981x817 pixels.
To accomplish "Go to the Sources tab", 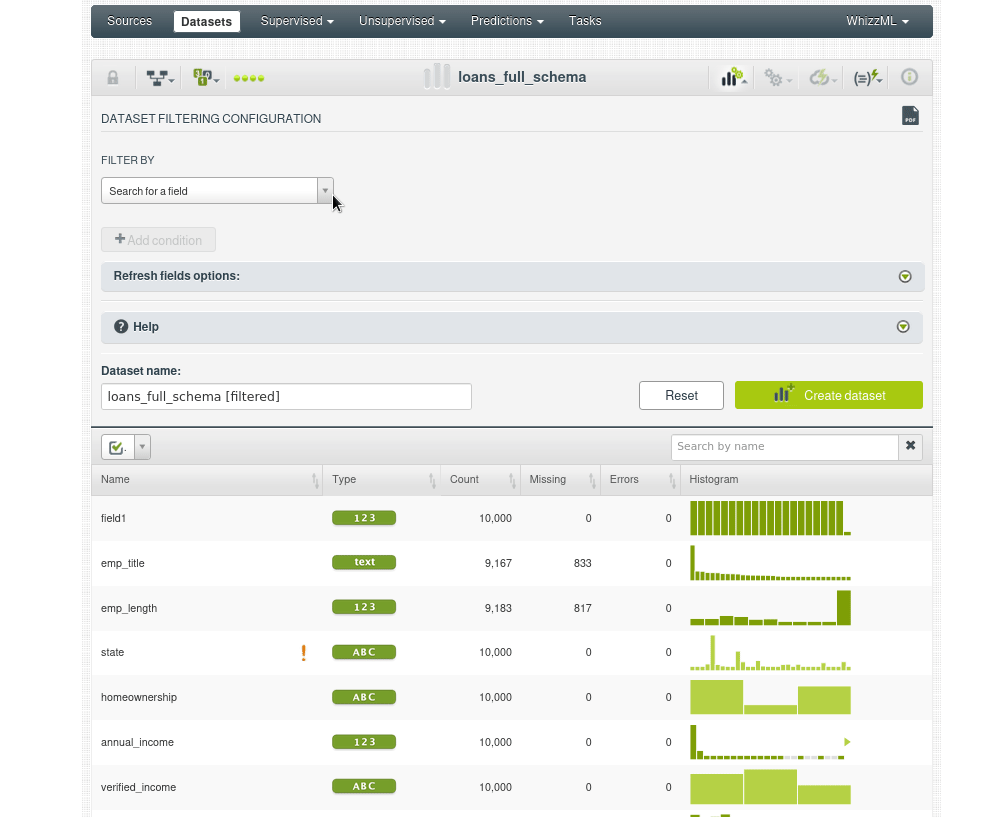I will coord(130,21).
